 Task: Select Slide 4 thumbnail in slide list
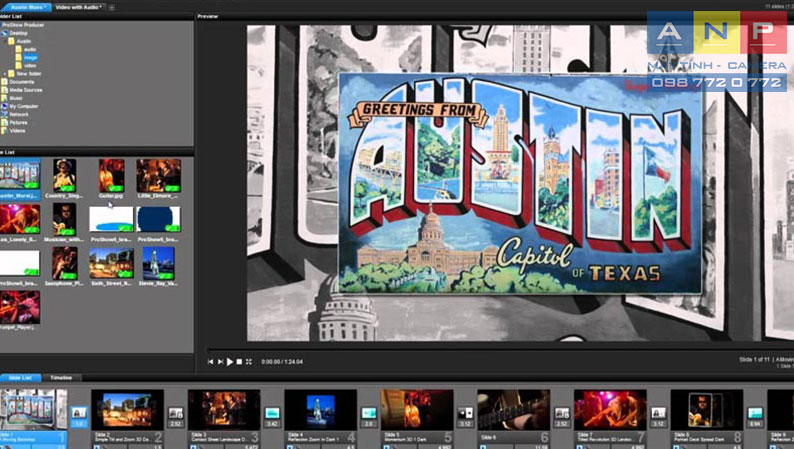(321, 410)
